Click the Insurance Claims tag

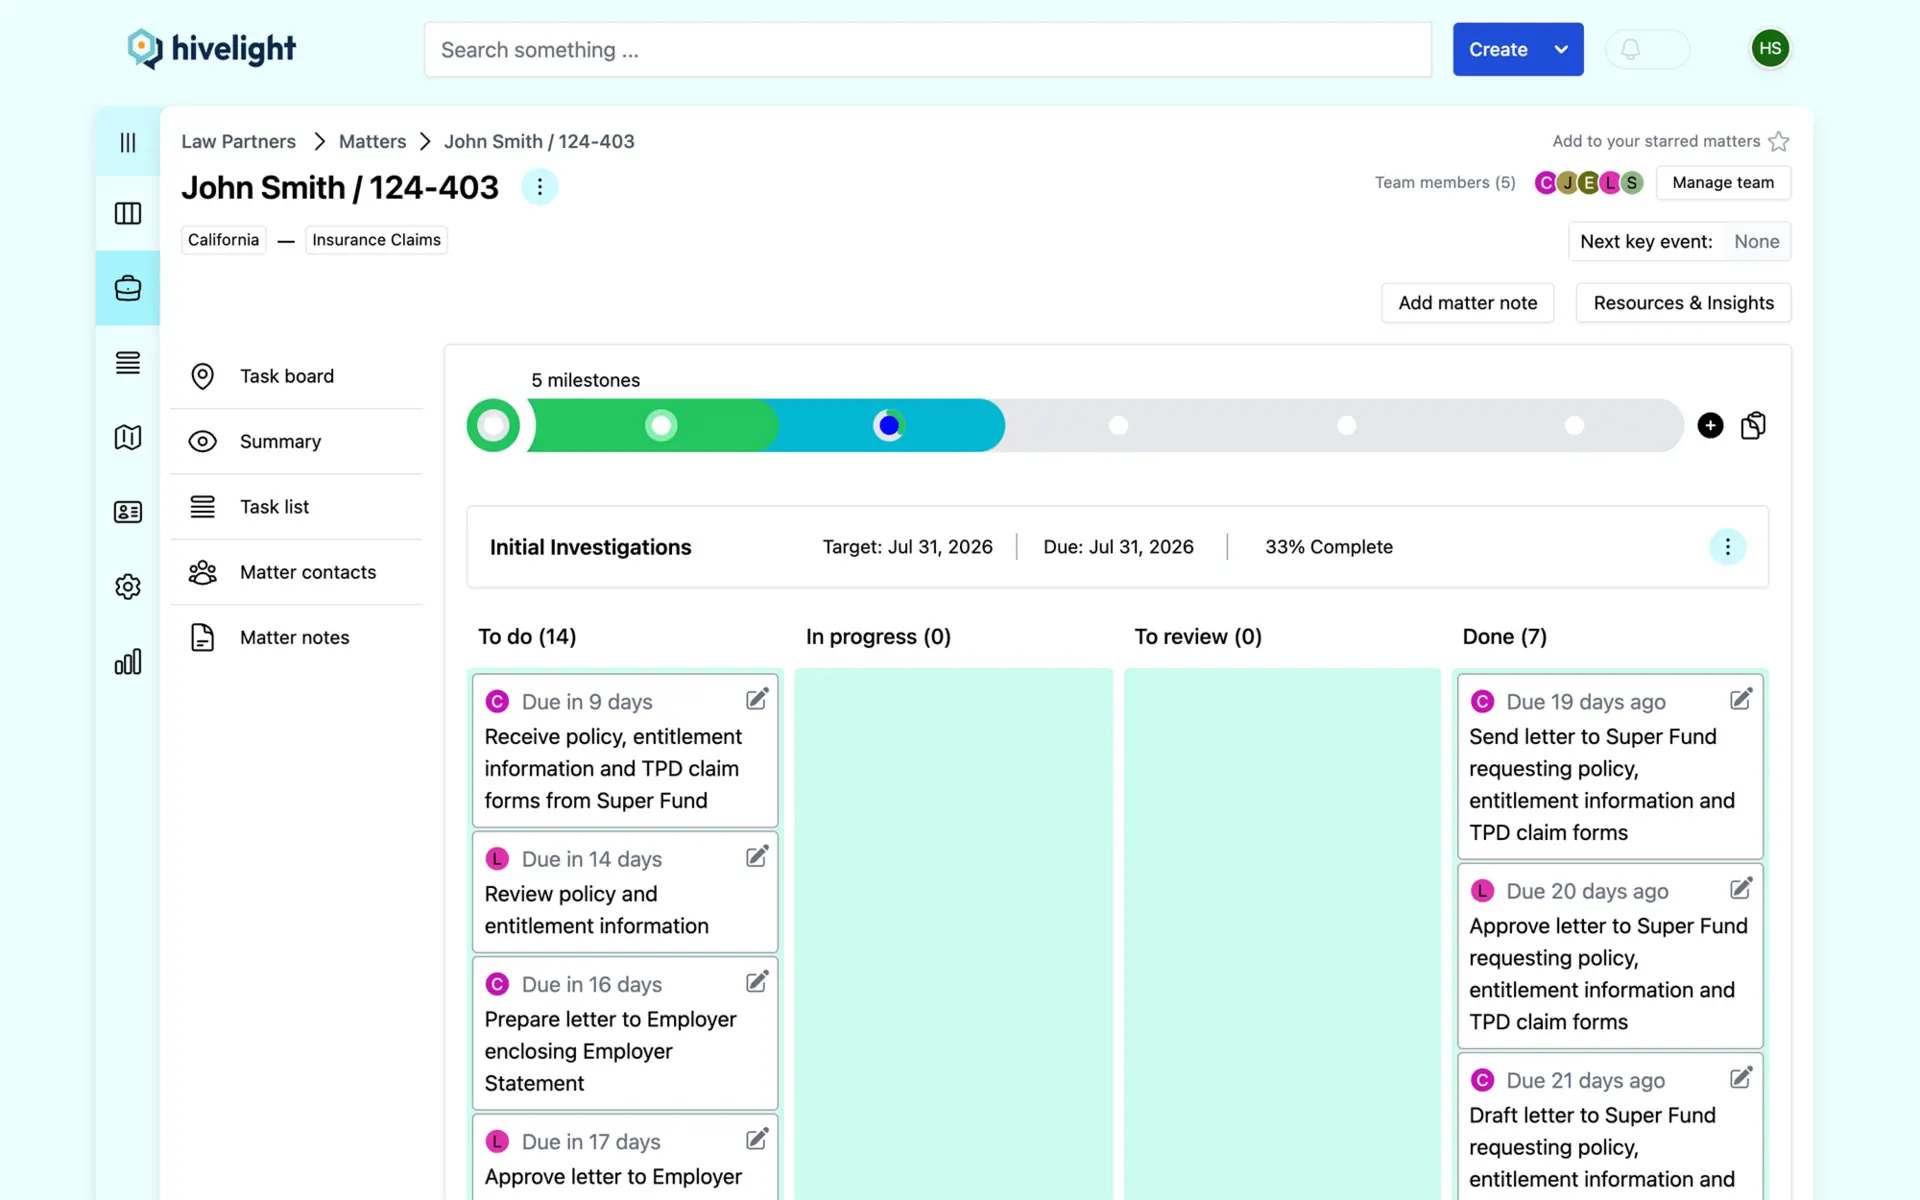coord(376,240)
